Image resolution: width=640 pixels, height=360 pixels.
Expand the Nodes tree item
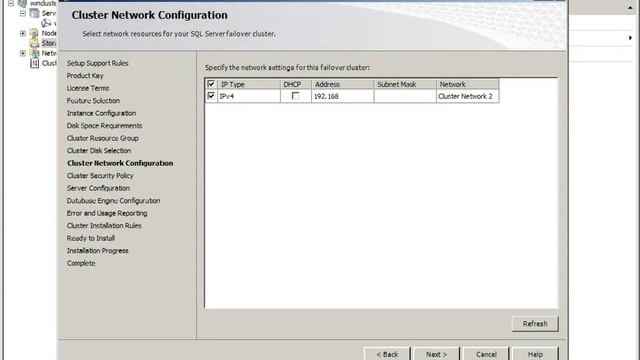click(23, 33)
